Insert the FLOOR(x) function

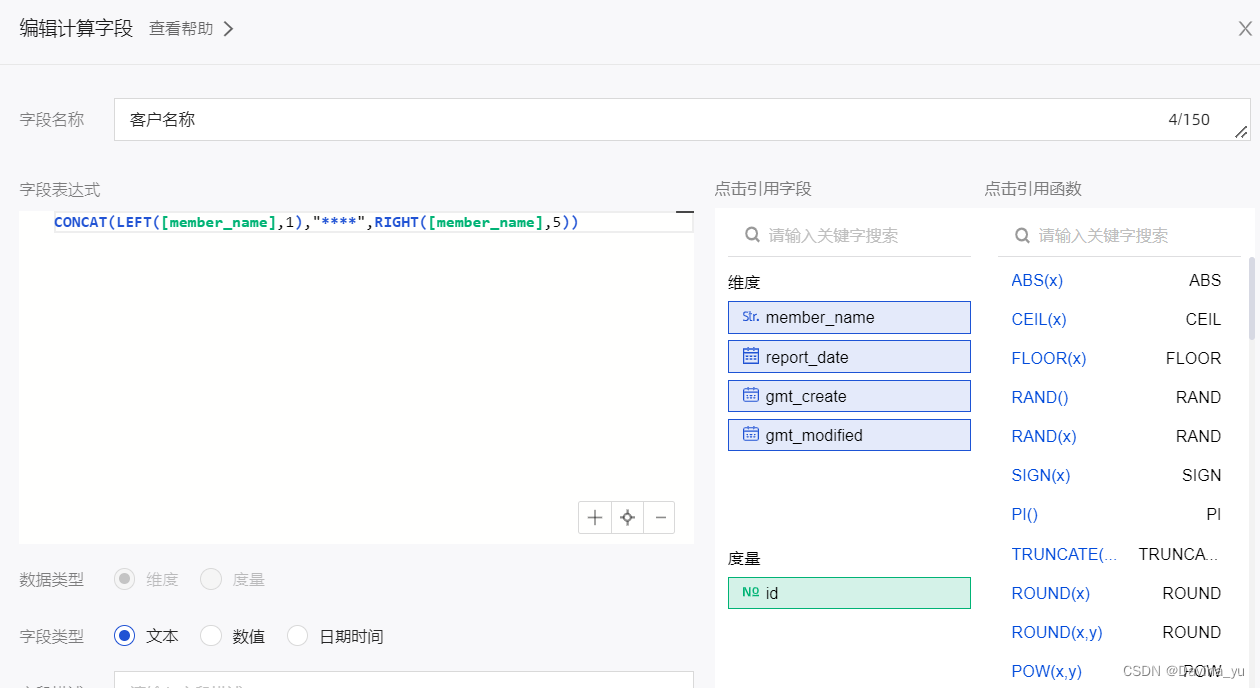coord(1049,358)
